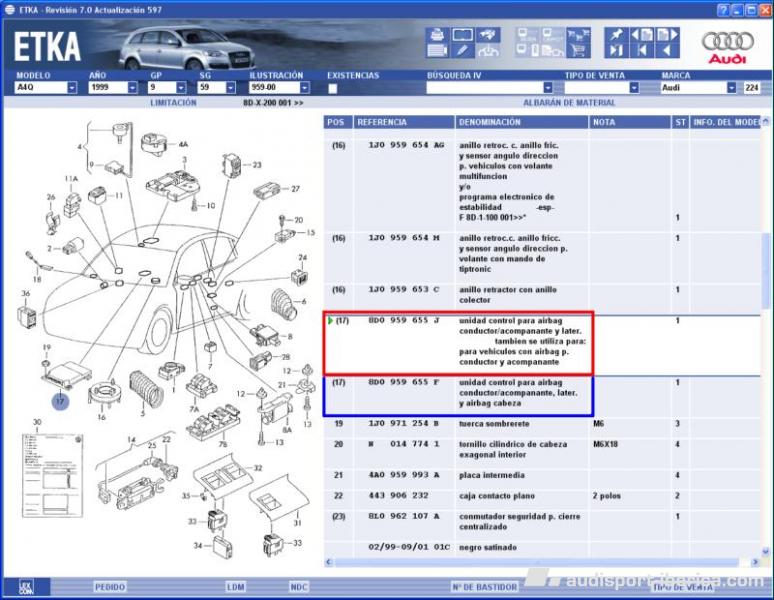Open the help question mark button
774x600 pixels.
click(x=723, y=10)
